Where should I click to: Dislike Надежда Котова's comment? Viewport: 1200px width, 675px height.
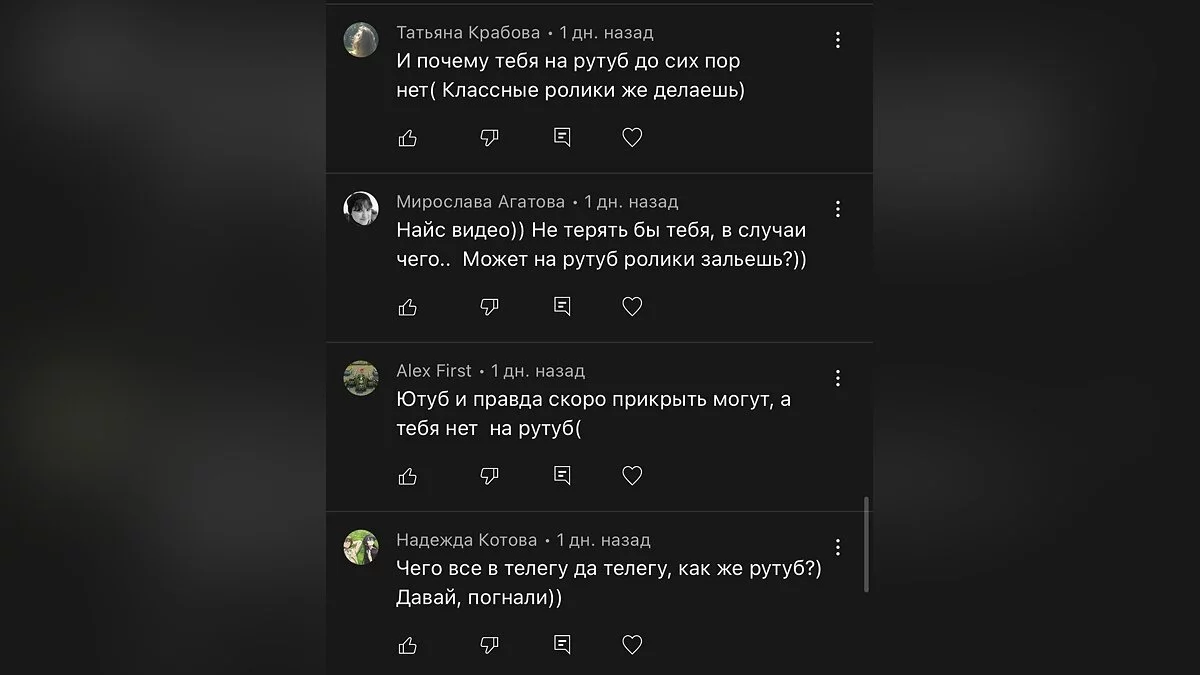point(489,645)
